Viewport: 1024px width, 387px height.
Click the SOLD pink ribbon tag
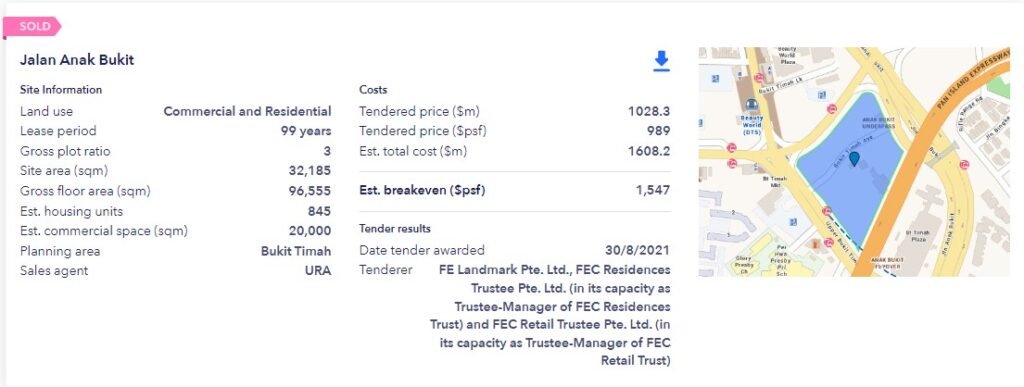coord(32,27)
